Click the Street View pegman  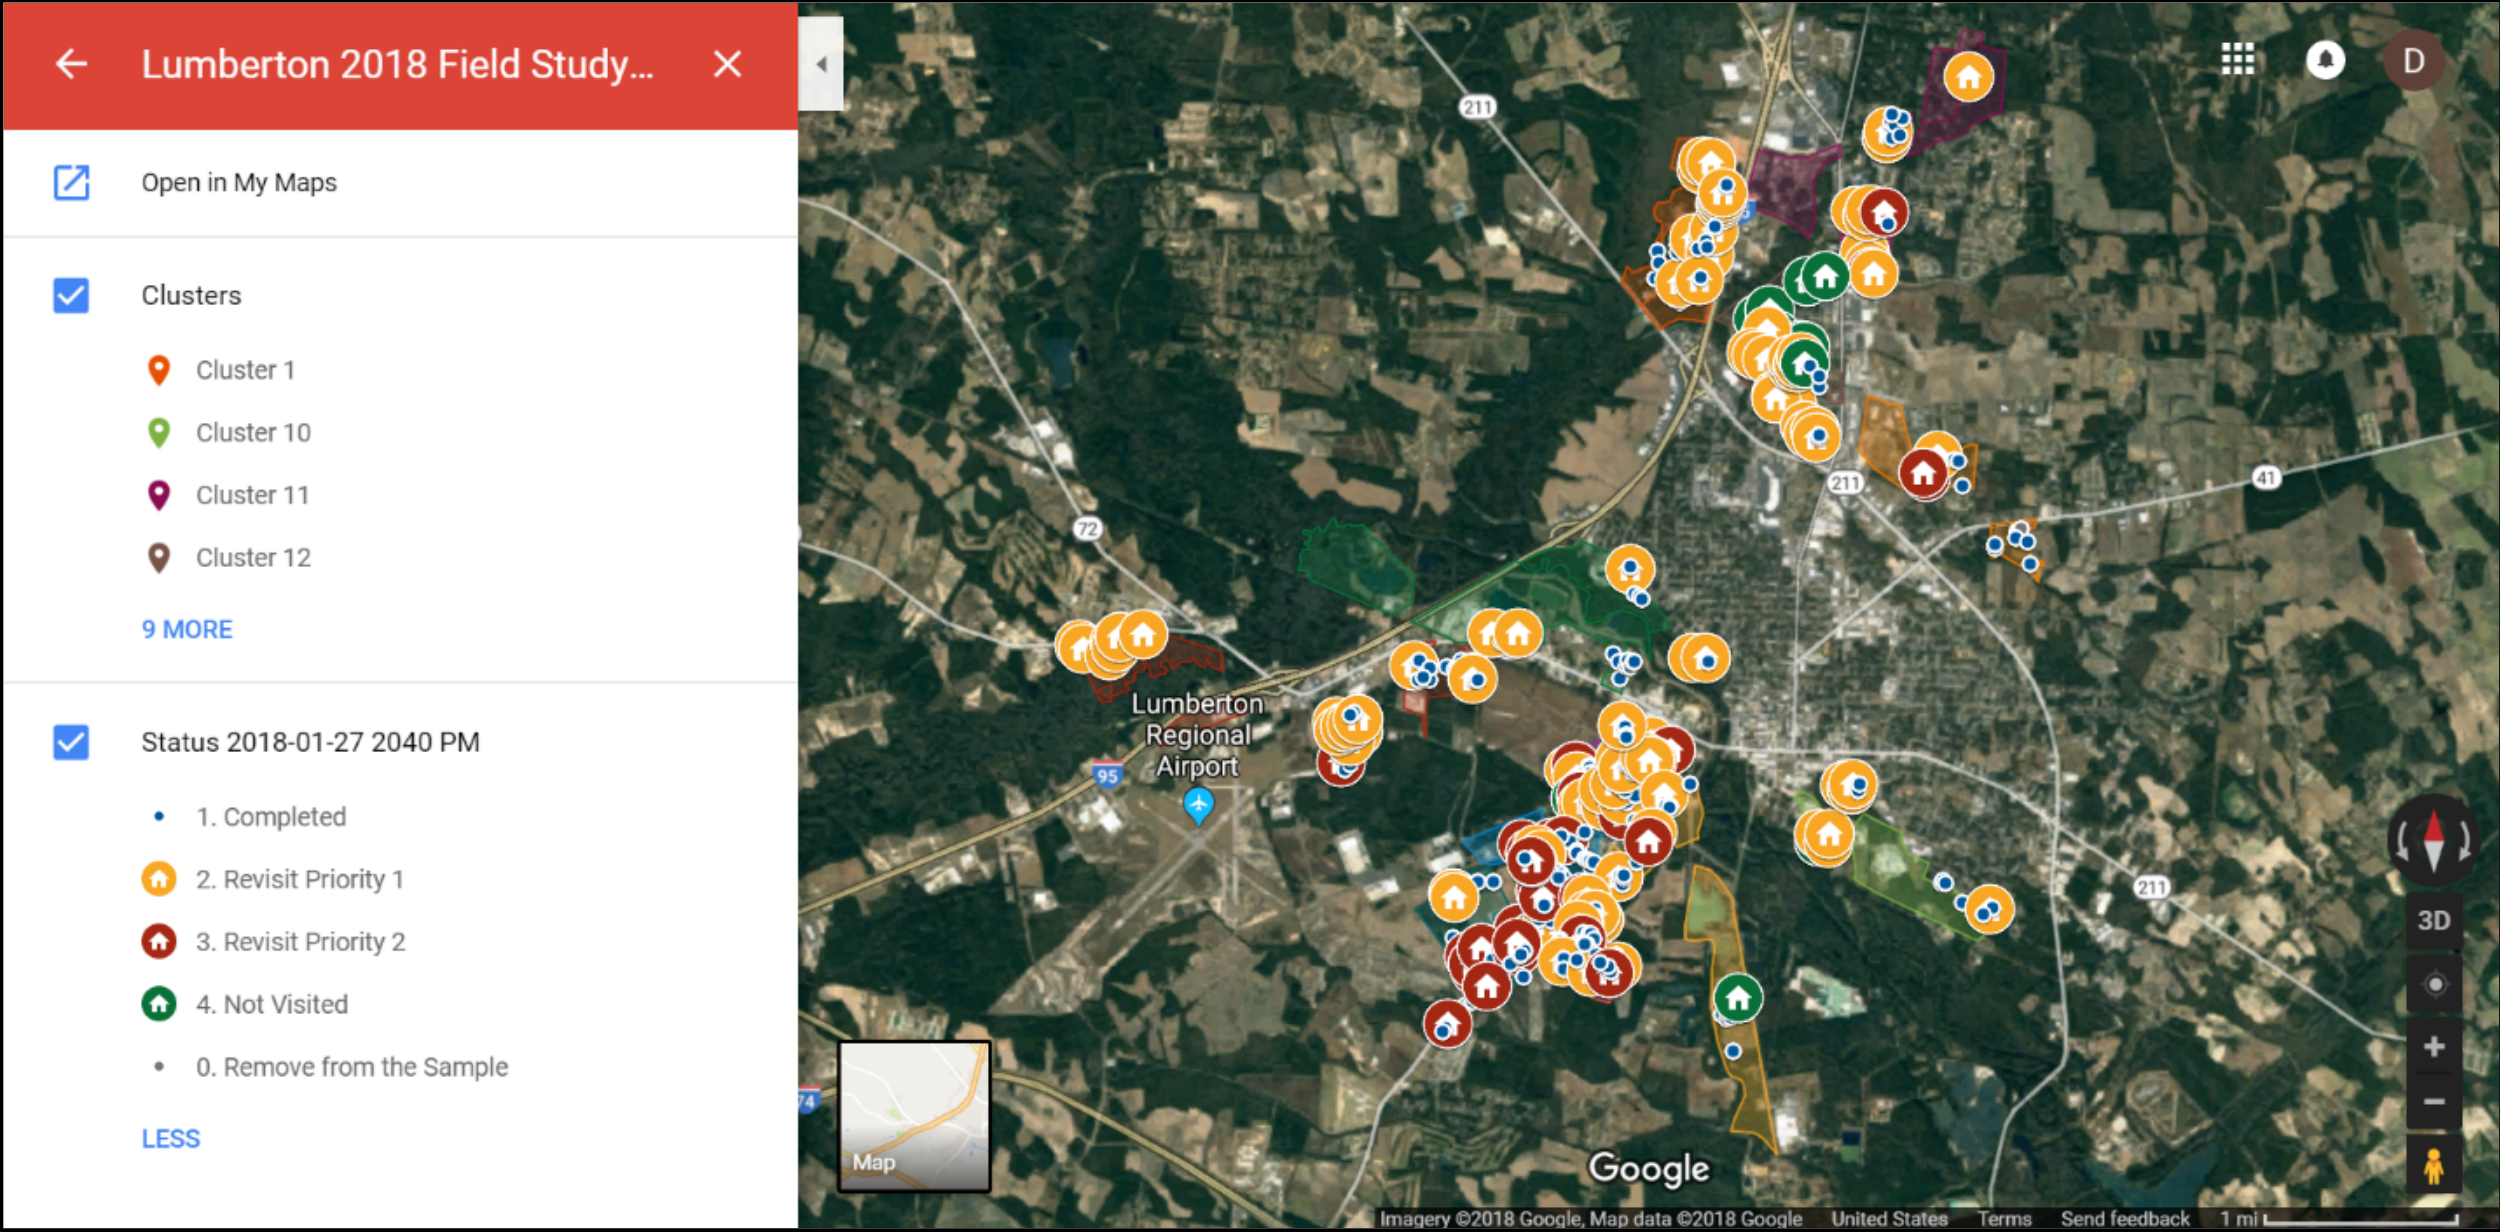[2434, 1165]
